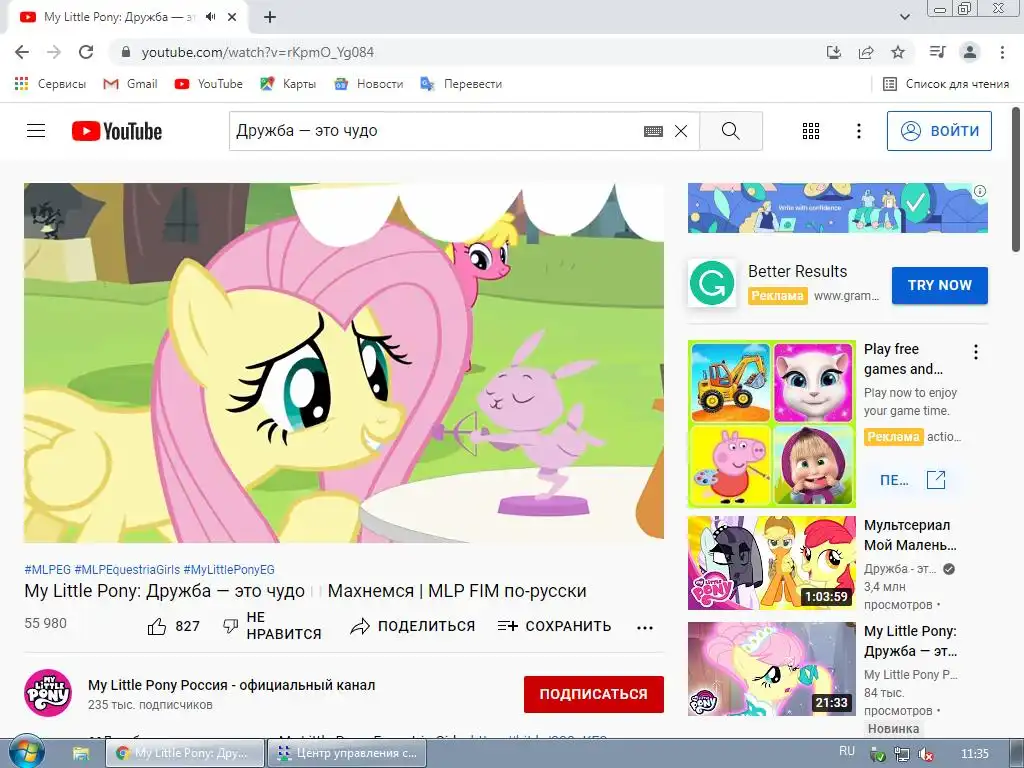
Task: Open the Перевести bookmark
Action: pos(461,84)
